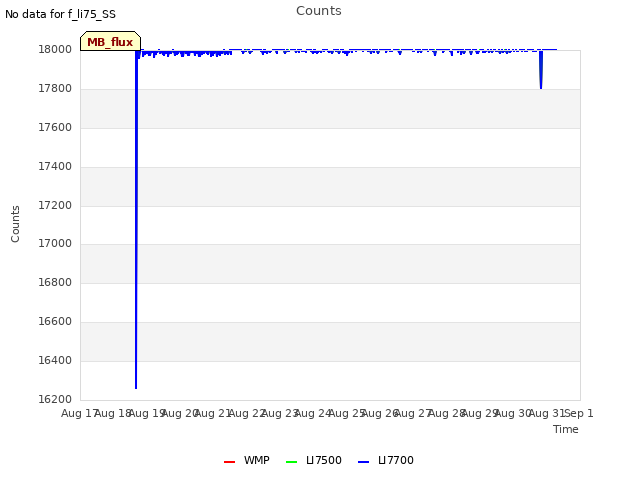
Task: Toggle the LI7500 legend entry
Action: click(314, 460)
